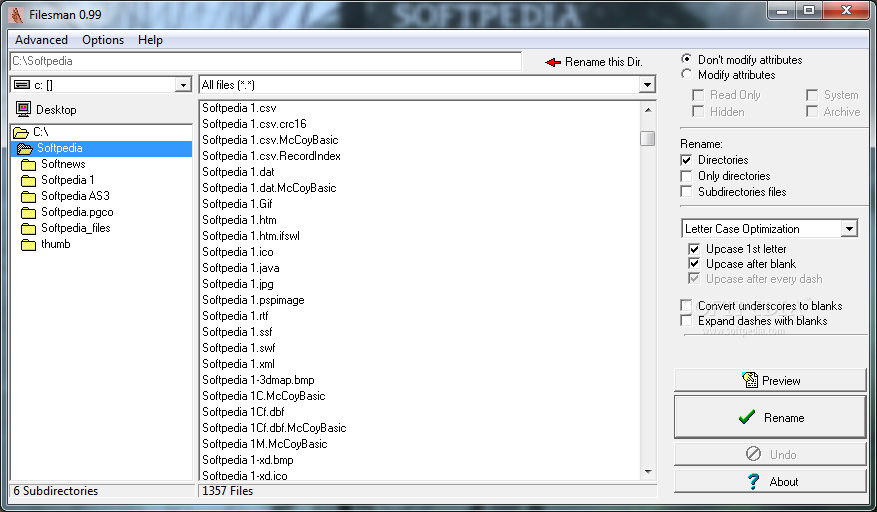Select file Softpedia 1.csv
The image size is (877, 512).
click(x=239, y=108)
